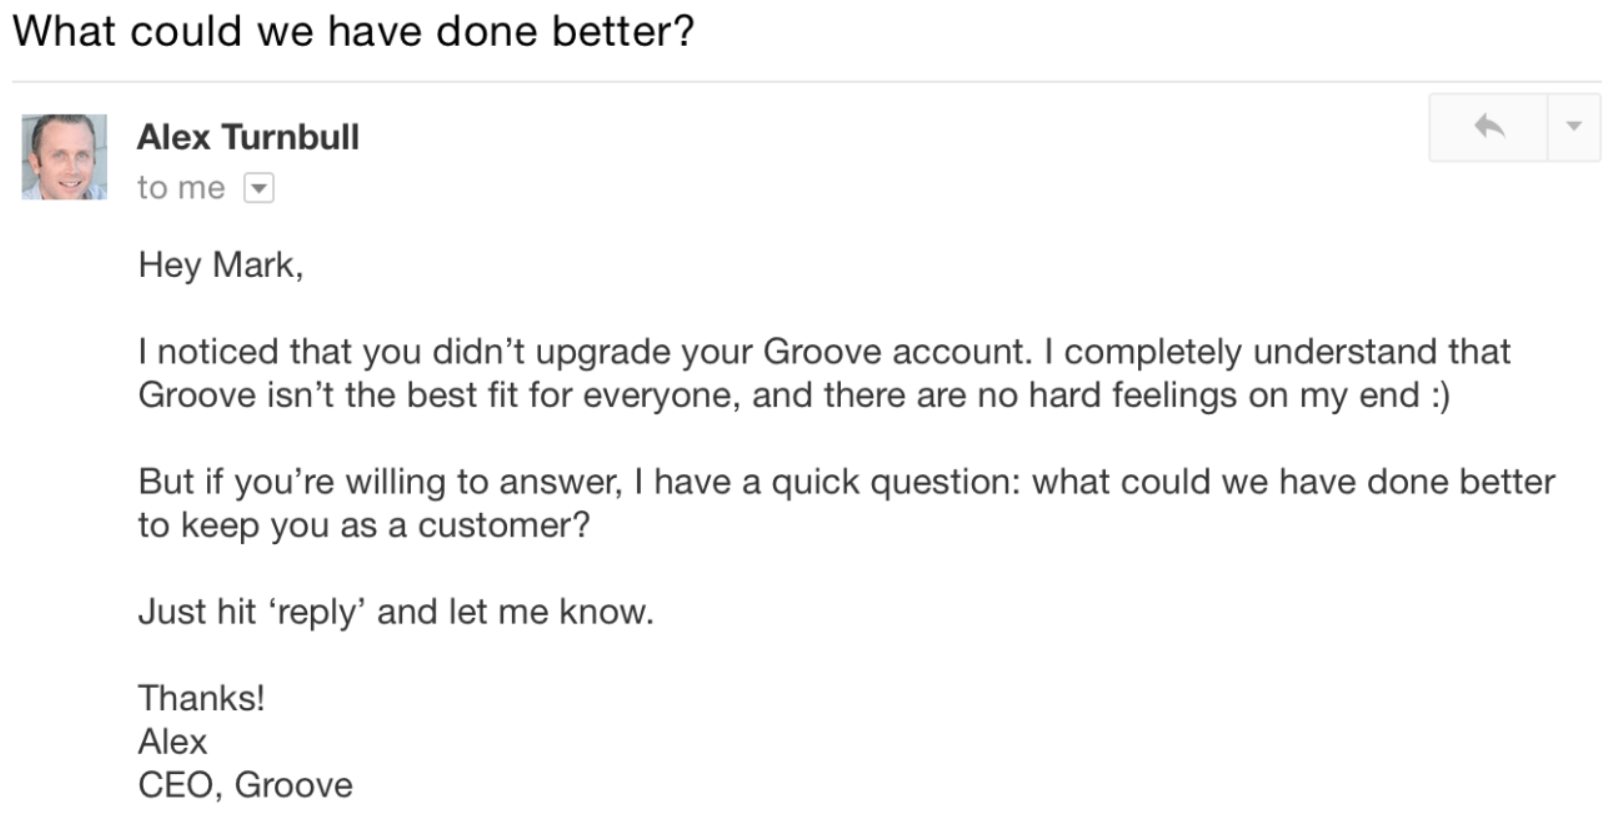Click "Groove account" in the first sentence
Image resolution: width=1618 pixels, height=834 pixels.
coord(895,352)
